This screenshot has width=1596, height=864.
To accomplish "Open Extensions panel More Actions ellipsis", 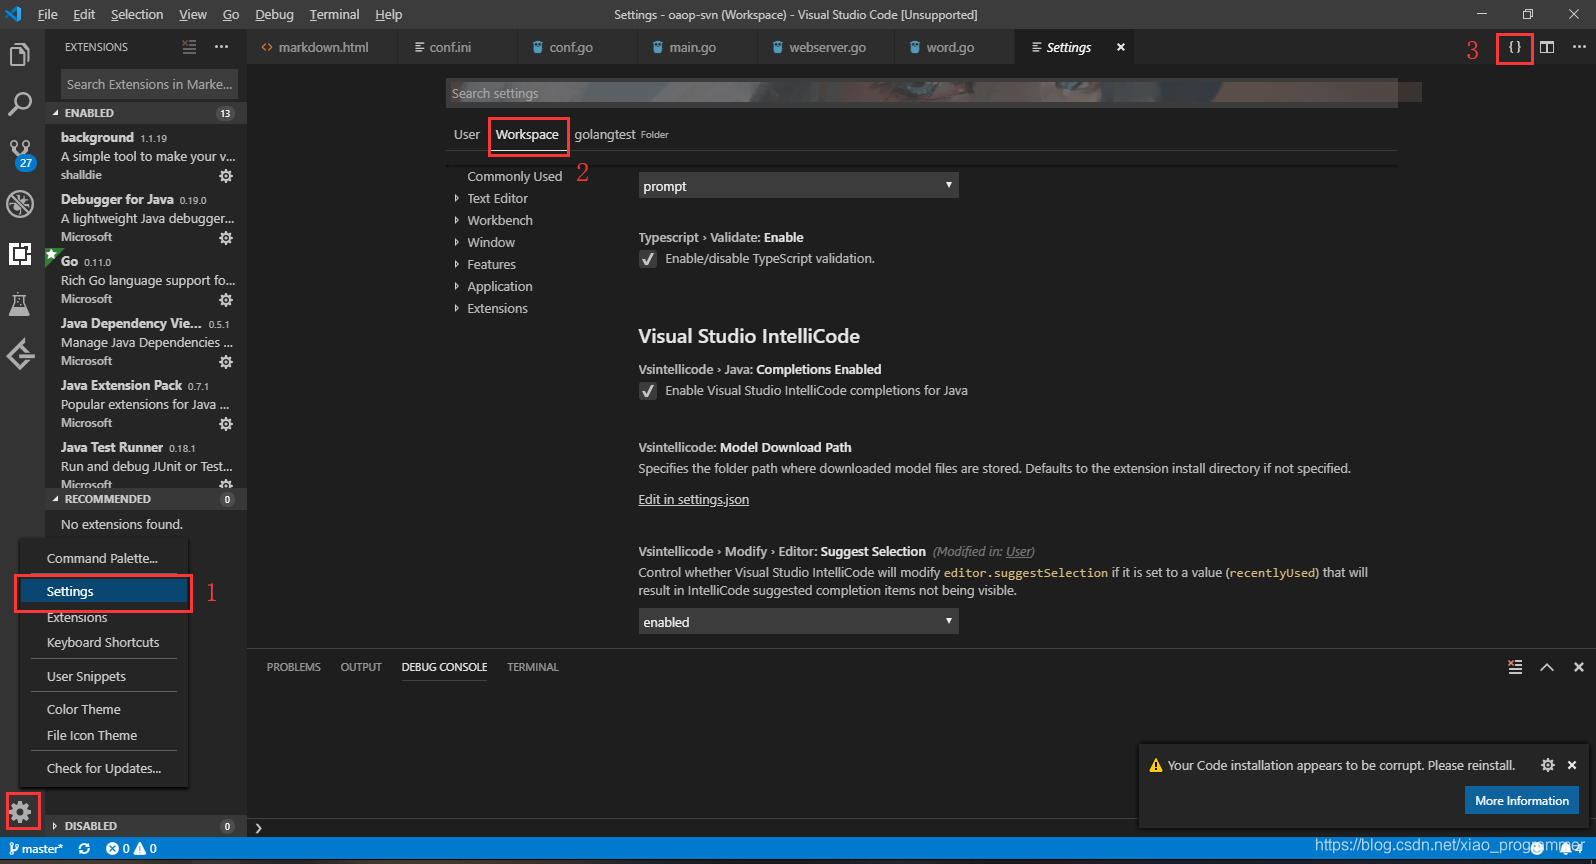I will tap(221, 47).
